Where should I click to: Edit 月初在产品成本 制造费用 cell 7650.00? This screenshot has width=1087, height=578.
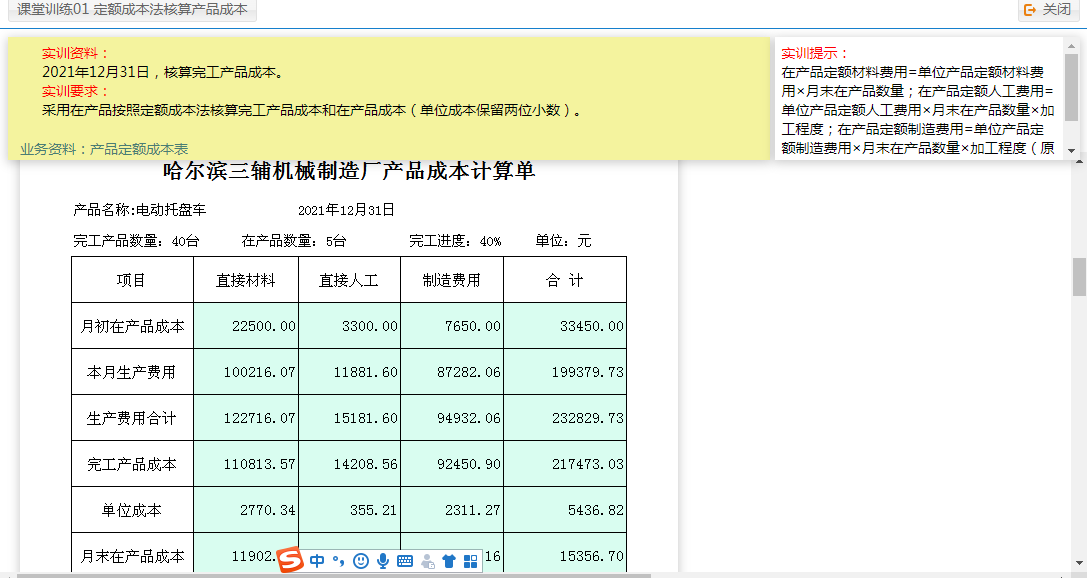[x=452, y=326]
